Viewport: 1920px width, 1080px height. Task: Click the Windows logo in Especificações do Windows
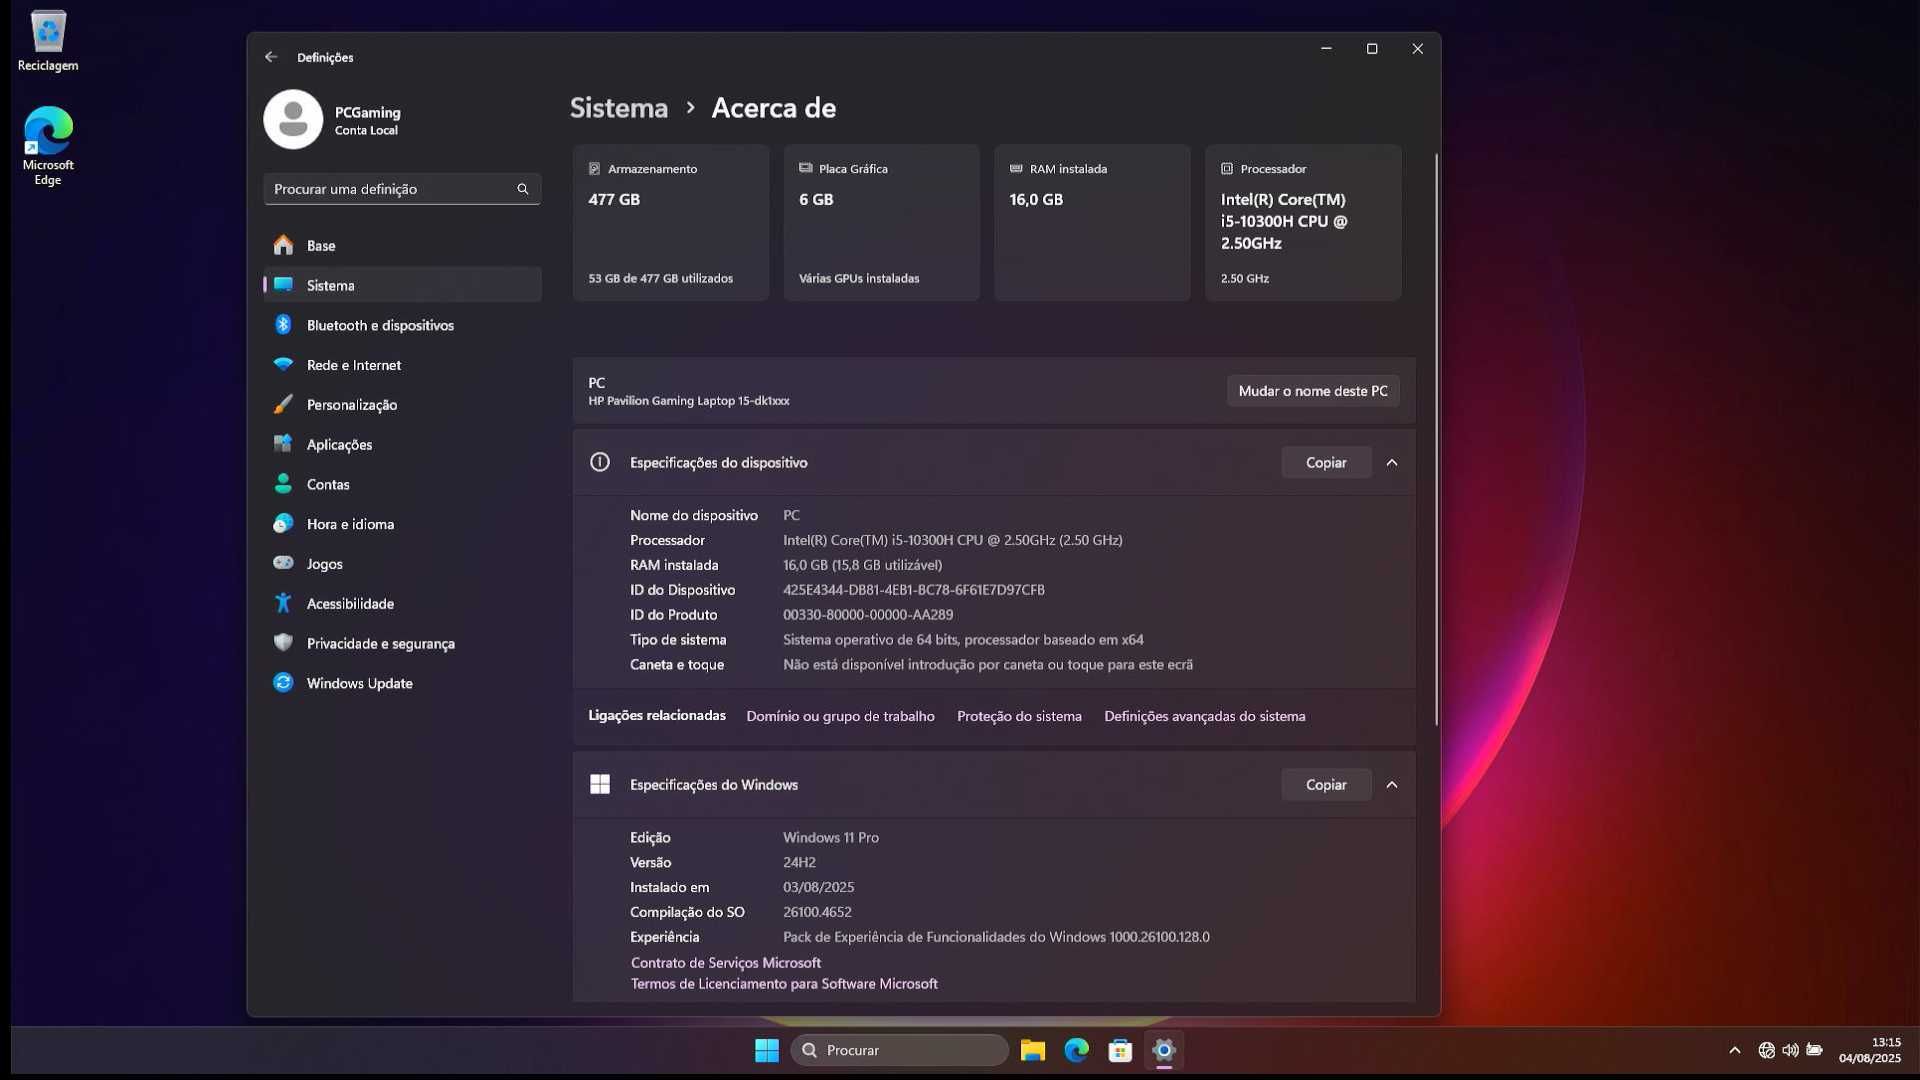(x=600, y=785)
